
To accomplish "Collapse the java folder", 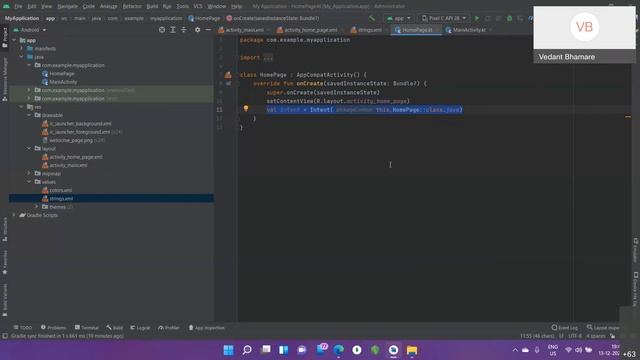I will [22, 57].
